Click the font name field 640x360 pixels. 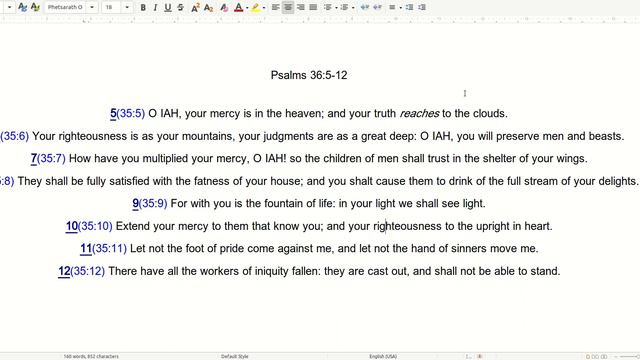(65, 7)
